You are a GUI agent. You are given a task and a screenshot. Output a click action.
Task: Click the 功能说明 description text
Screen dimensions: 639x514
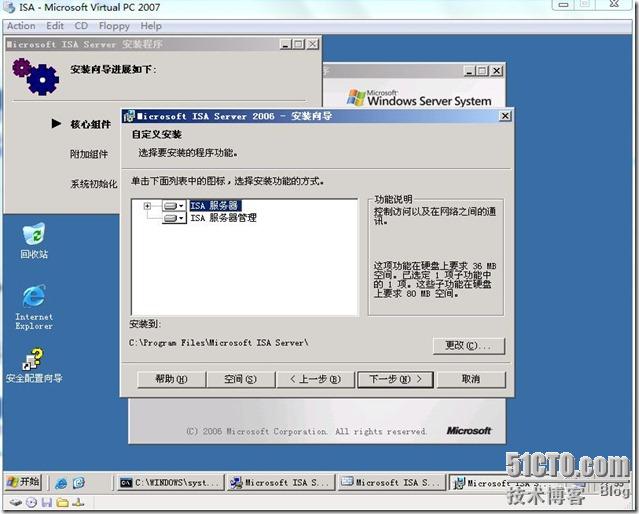click(435, 216)
